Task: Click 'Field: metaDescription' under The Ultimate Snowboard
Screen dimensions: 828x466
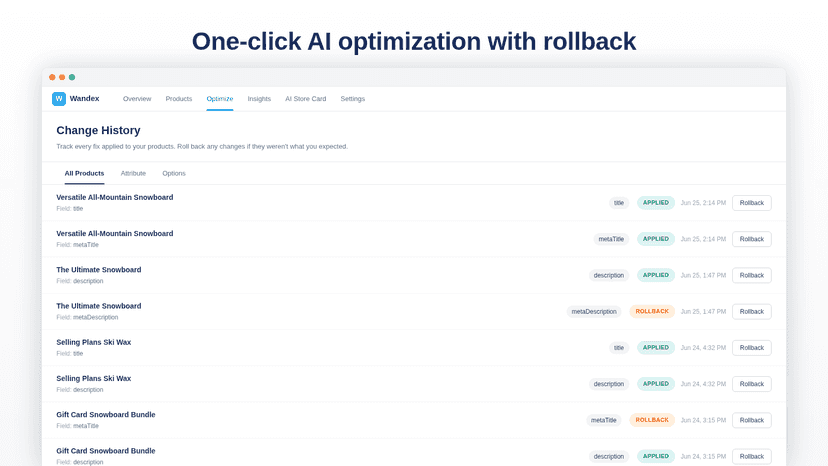Action: 87,318
